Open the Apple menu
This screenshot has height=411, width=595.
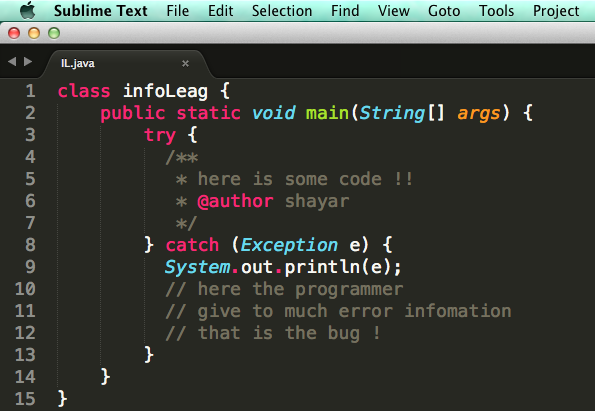pos(28,10)
